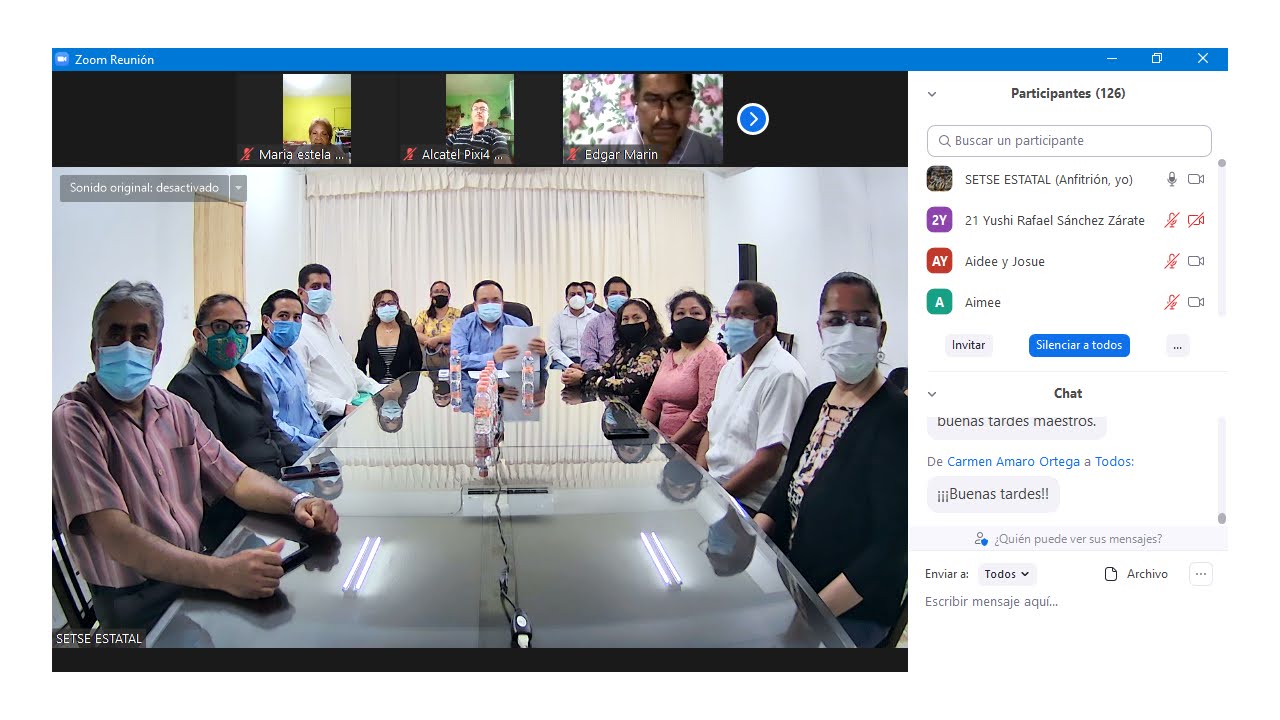The height and width of the screenshot is (720, 1280).
Task: Click ¡¡¡Buenas tardes!! chat message bubble
Action: pyautogui.click(x=993, y=494)
